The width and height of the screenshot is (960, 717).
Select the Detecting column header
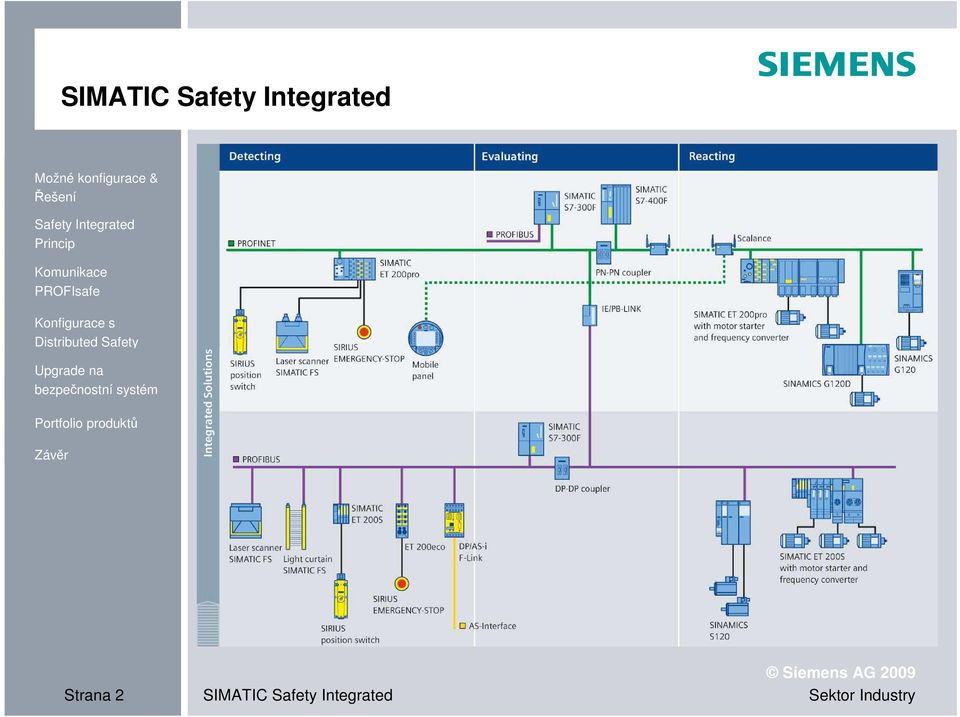[x=347, y=157]
